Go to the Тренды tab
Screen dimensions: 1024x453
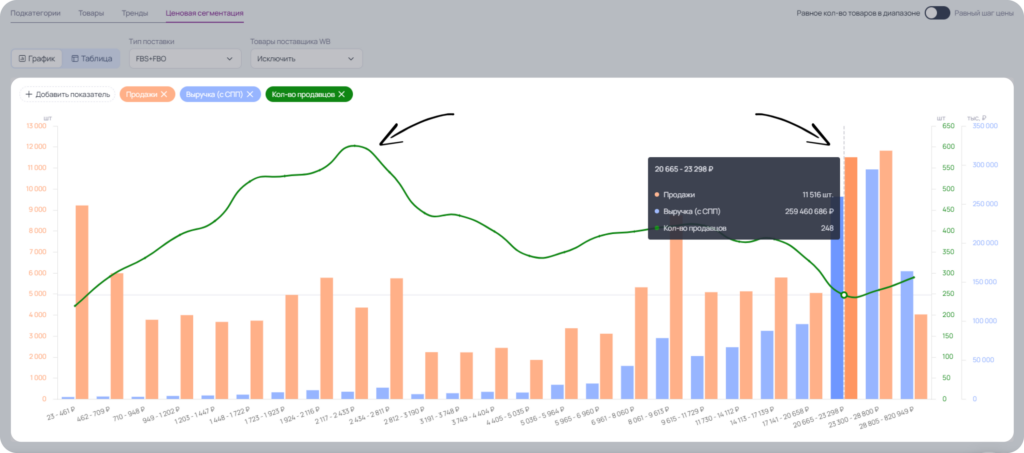point(135,13)
